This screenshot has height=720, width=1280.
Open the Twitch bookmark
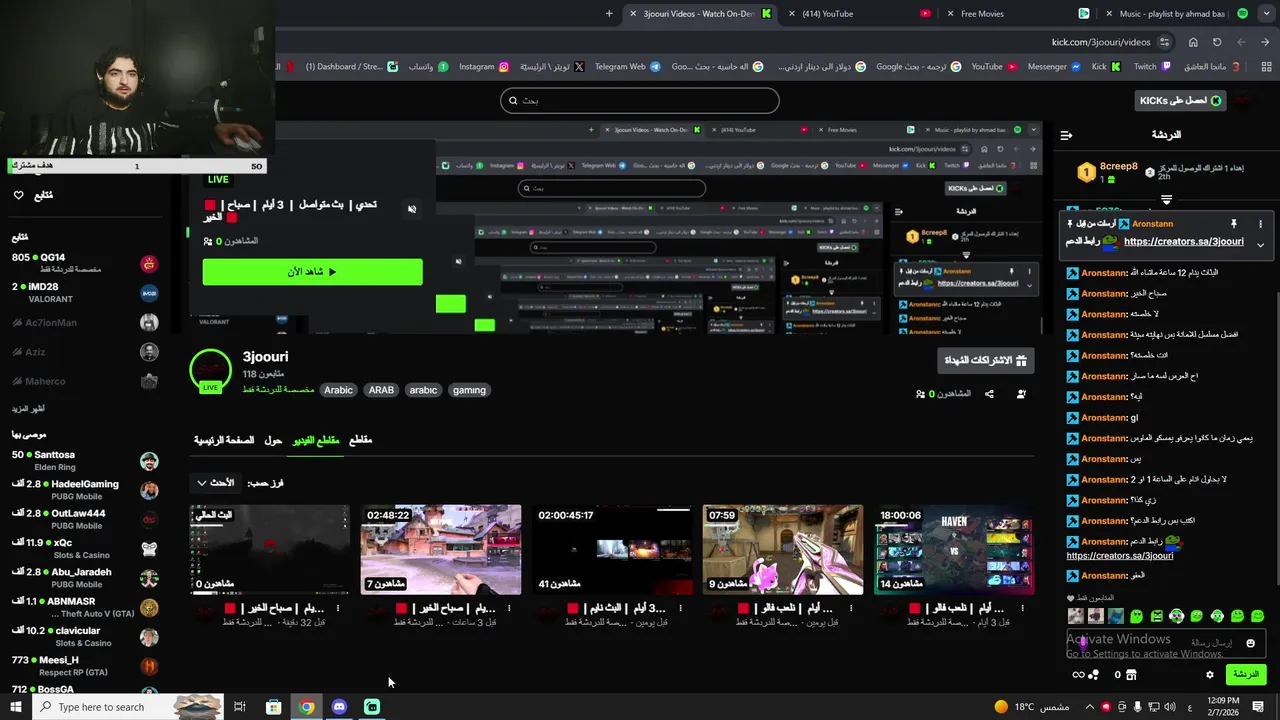point(1152,67)
